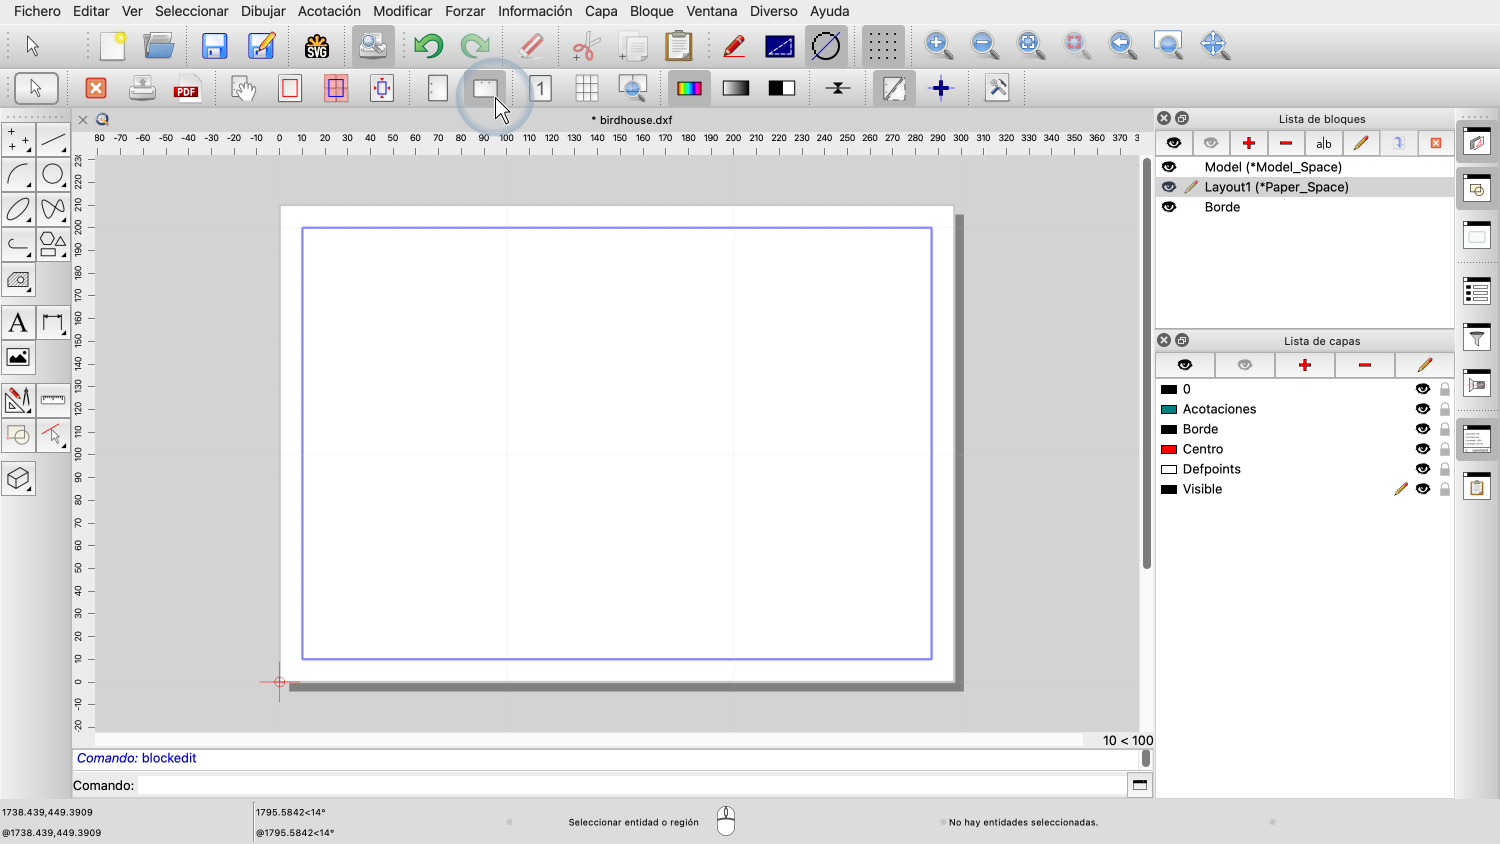Click the Zoom In magnifier
Viewport: 1500px width, 844px height.
point(938,45)
